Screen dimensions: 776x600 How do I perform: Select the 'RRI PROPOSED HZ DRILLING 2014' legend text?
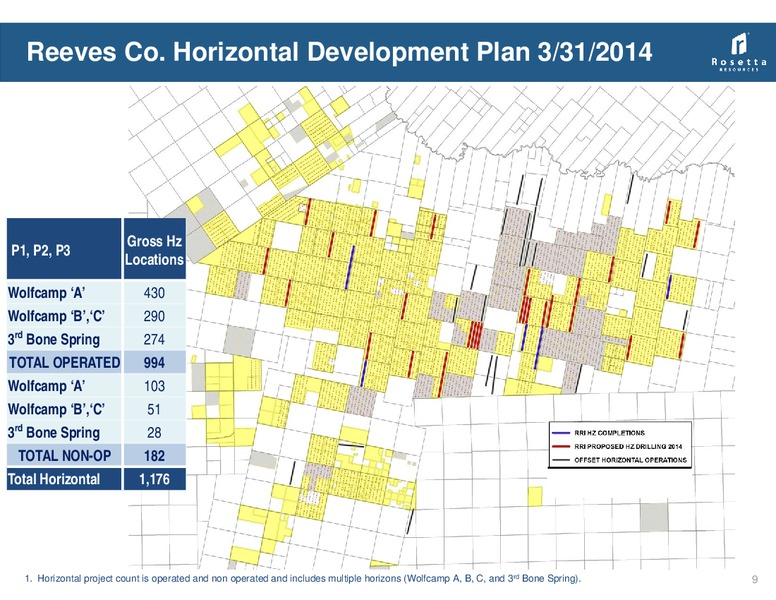pos(628,447)
